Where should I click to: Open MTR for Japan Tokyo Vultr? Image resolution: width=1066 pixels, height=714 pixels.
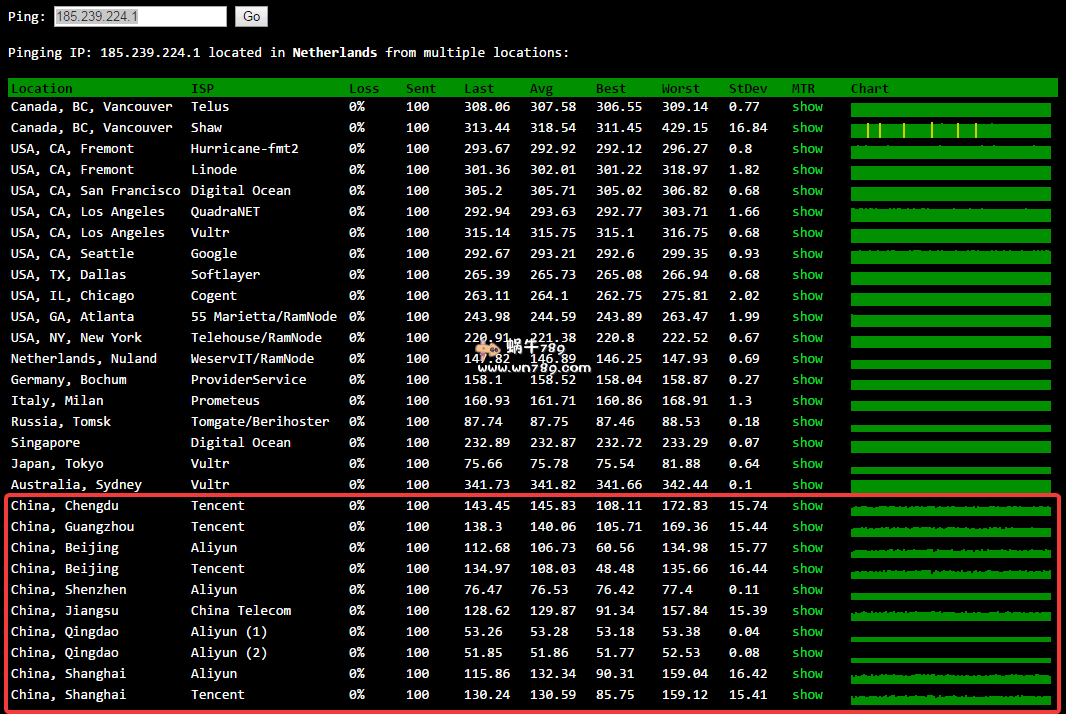[807, 464]
